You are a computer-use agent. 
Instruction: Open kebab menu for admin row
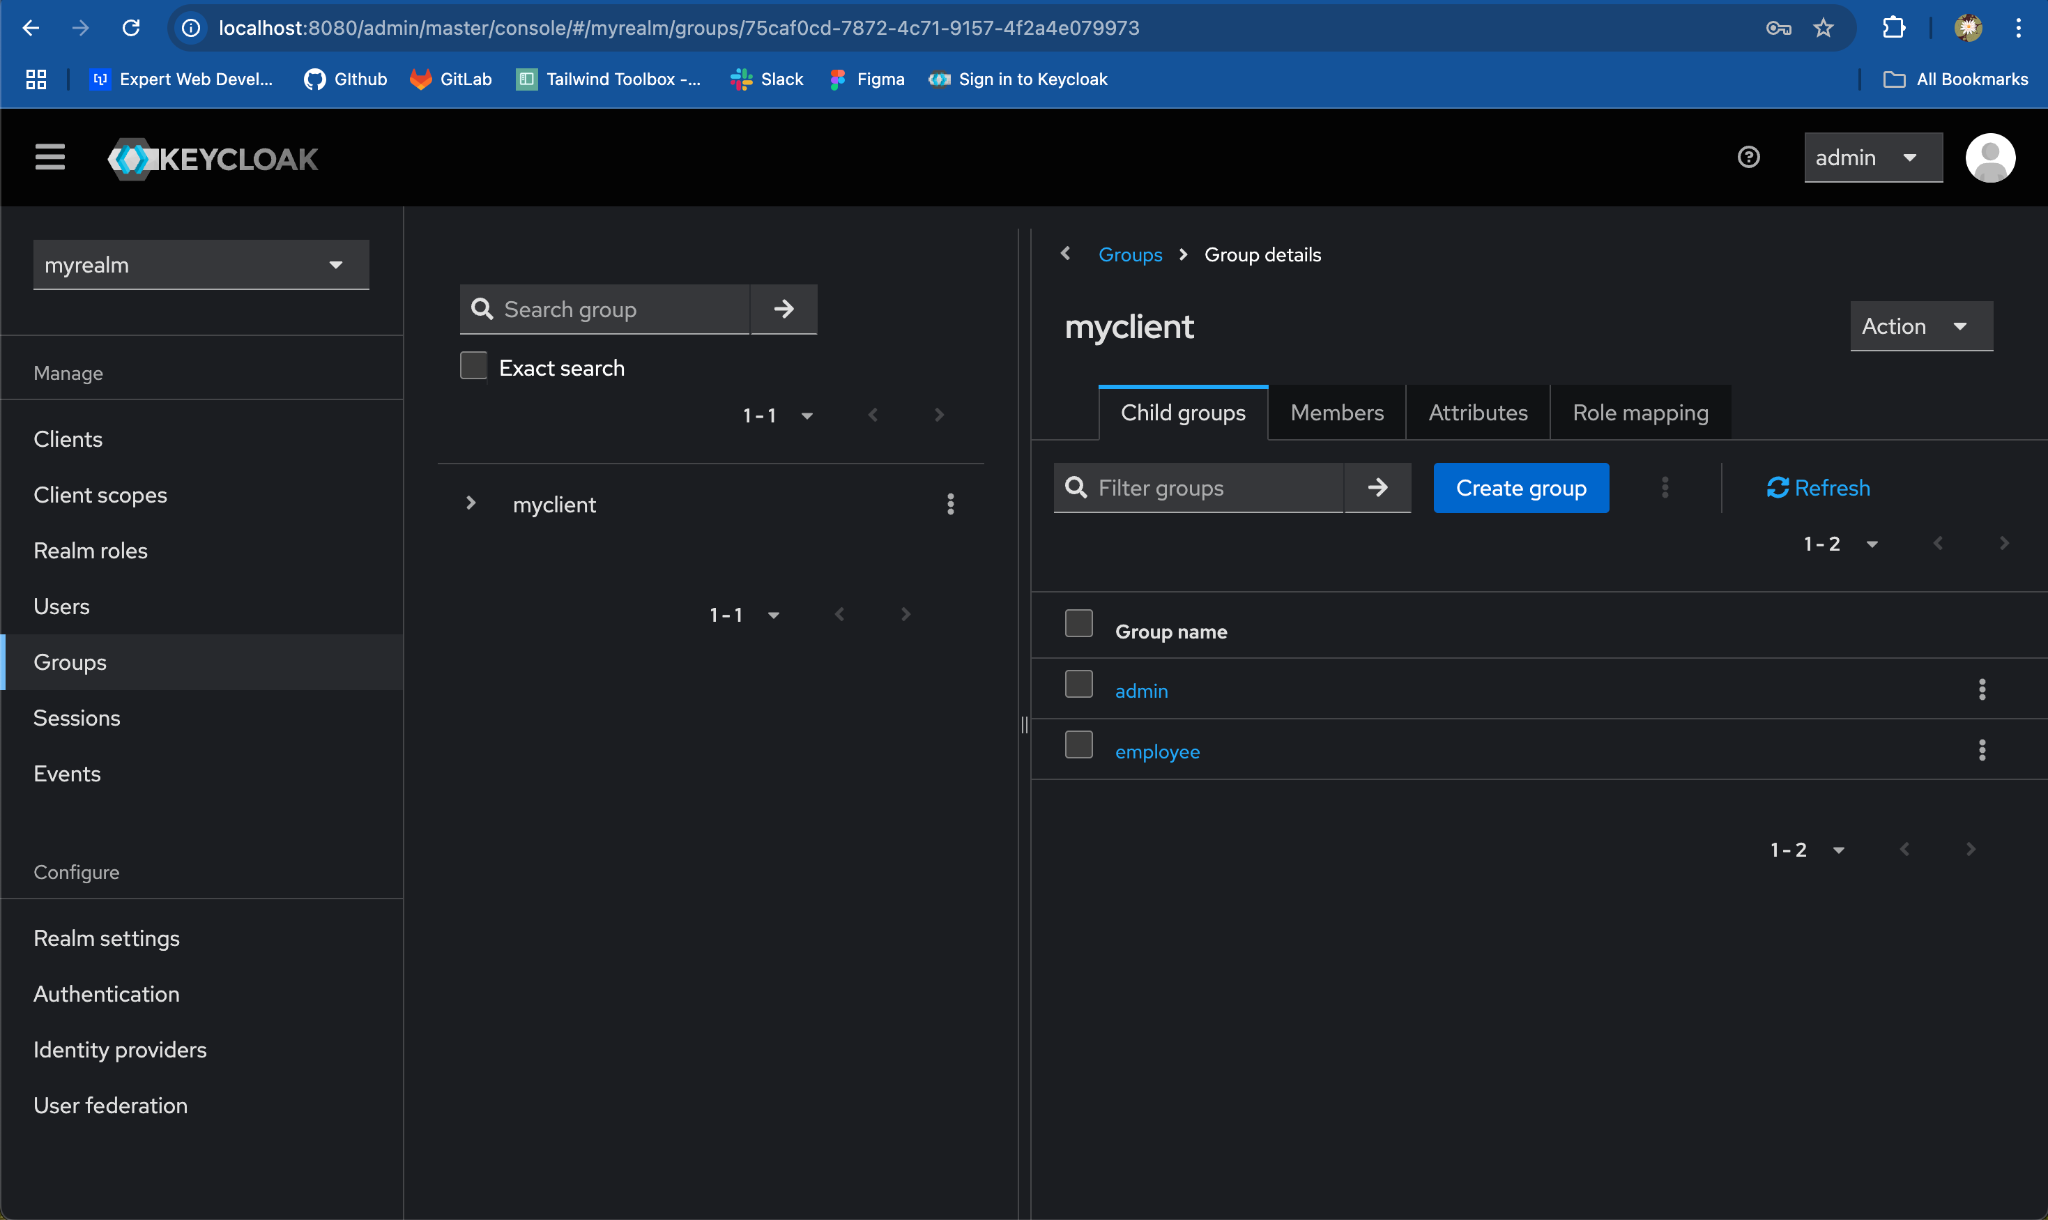[1981, 689]
